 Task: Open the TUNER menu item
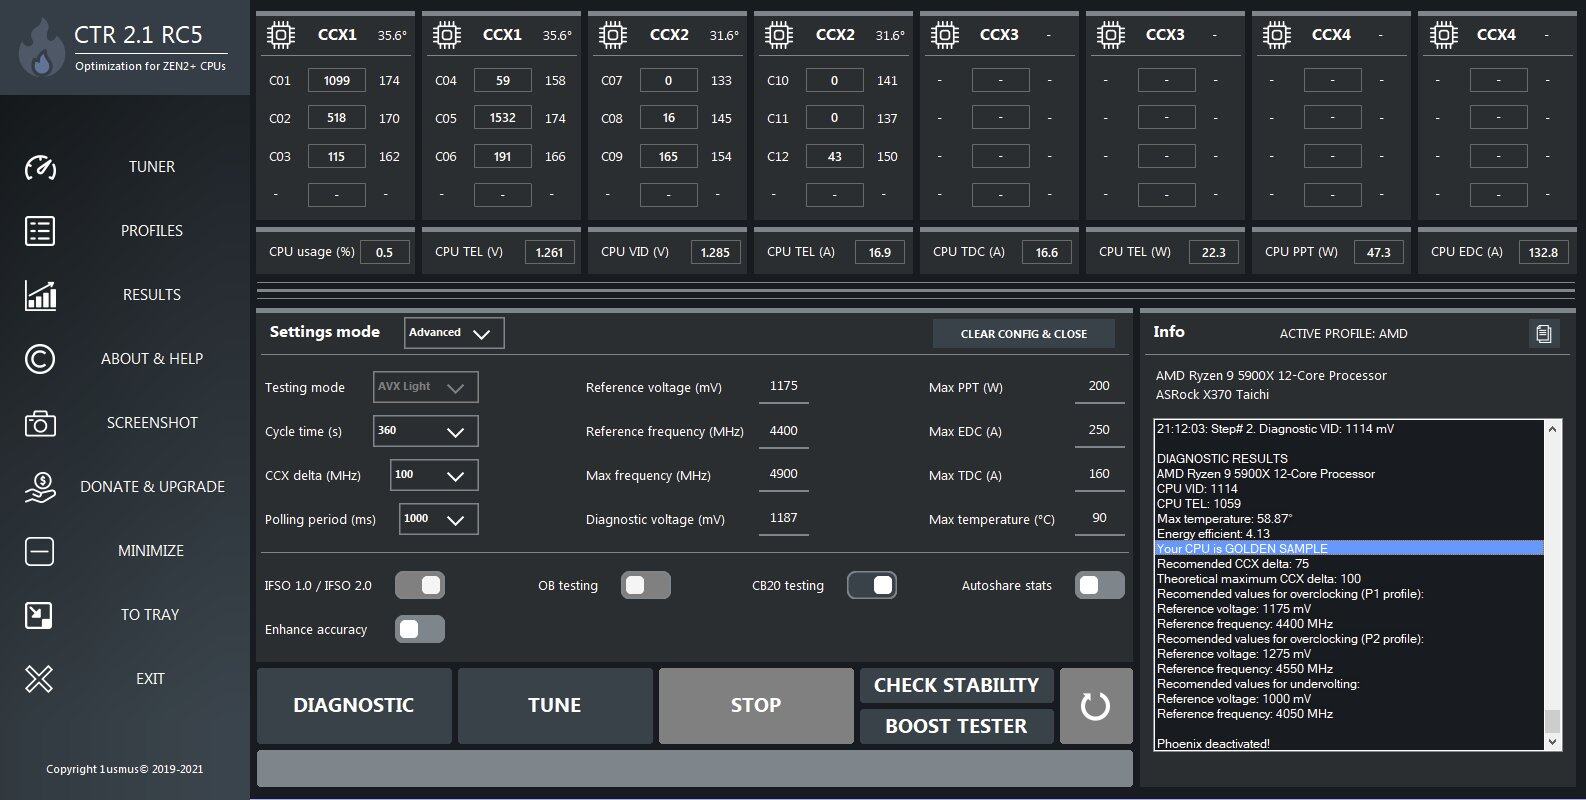coord(152,167)
